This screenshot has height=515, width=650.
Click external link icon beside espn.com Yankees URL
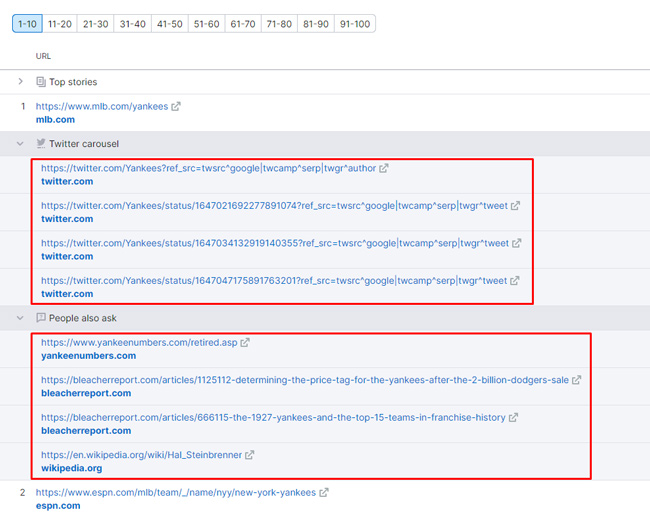[x=324, y=493]
